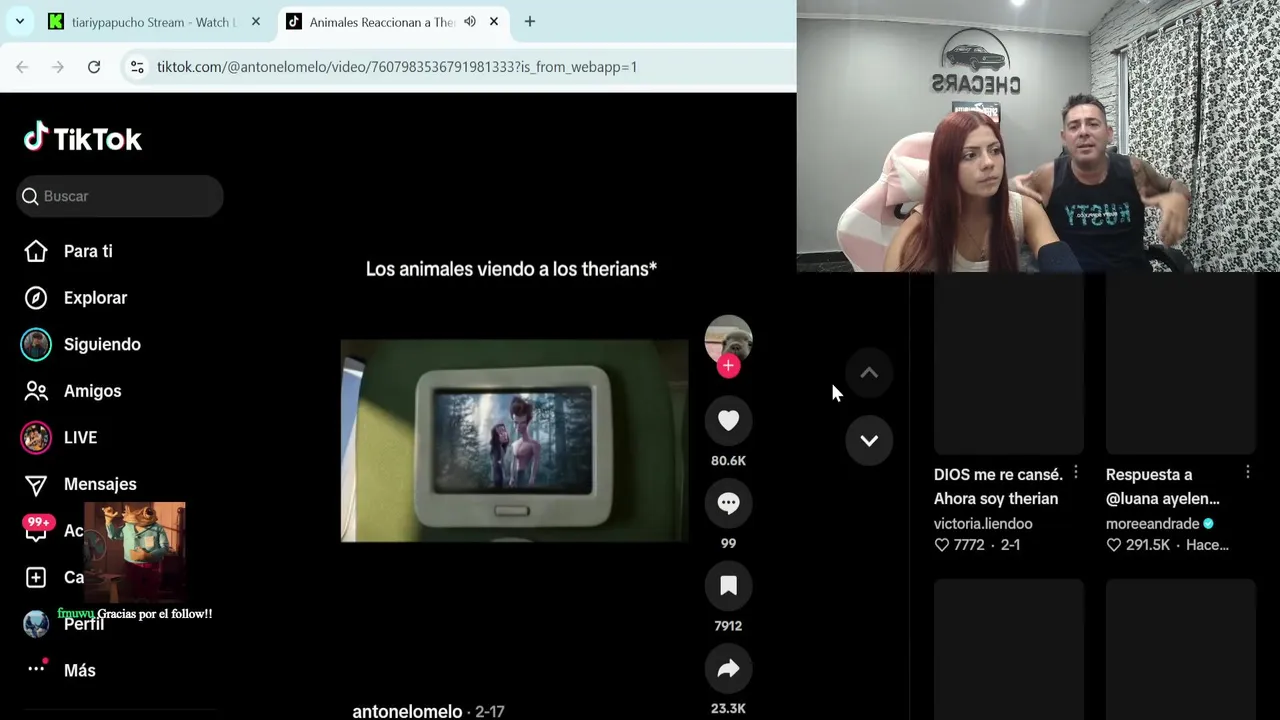Open options for Respuesta a @luana video
Viewport: 1280px width, 720px height.
pyautogui.click(x=1248, y=472)
